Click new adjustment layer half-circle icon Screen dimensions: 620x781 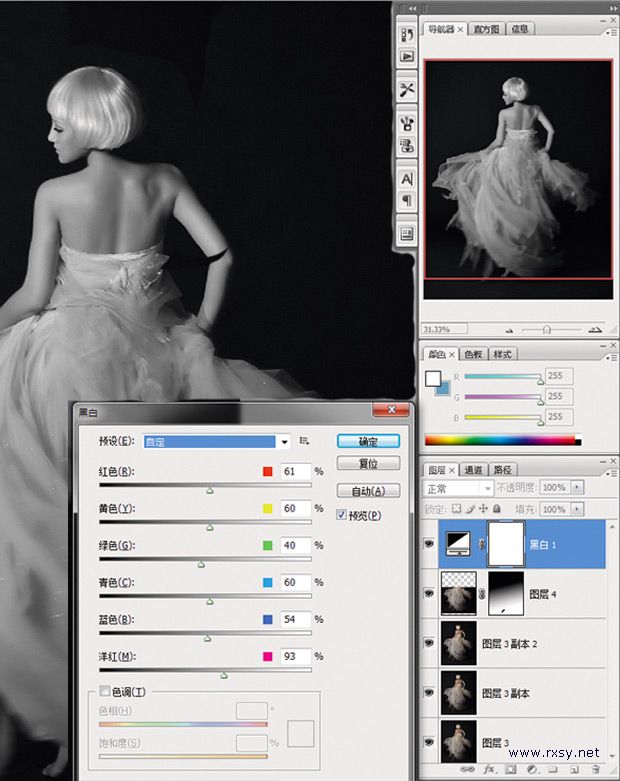click(x=532, y=770)
